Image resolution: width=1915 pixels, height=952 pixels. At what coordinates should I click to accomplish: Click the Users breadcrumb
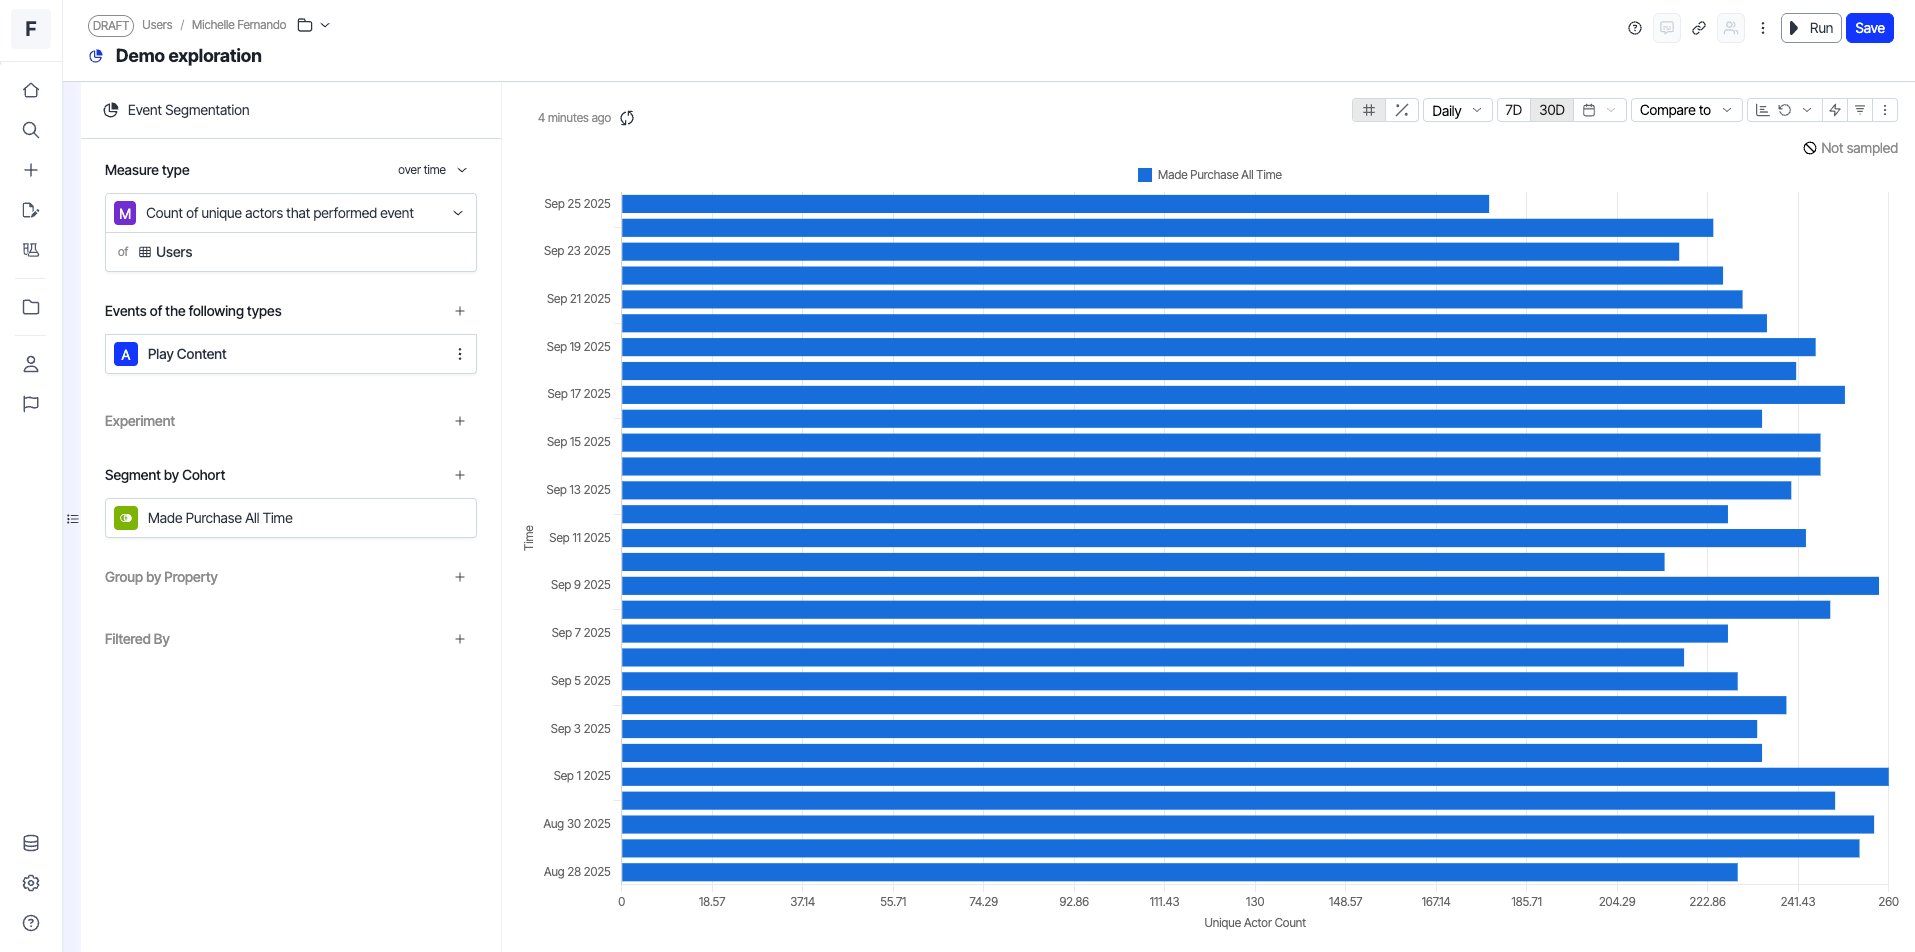click(x=157, y=25)
